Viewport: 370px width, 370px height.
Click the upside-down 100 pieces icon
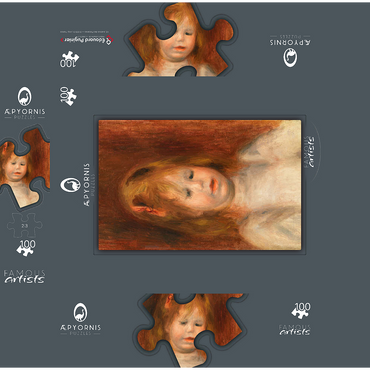(69, 59)
